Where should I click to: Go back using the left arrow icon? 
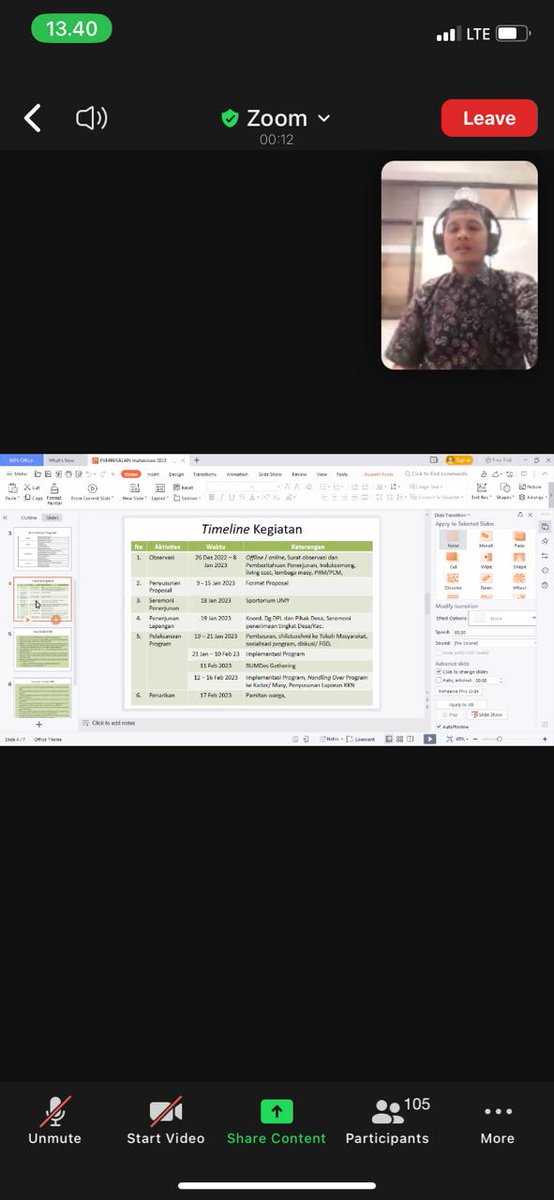(32, 118)
